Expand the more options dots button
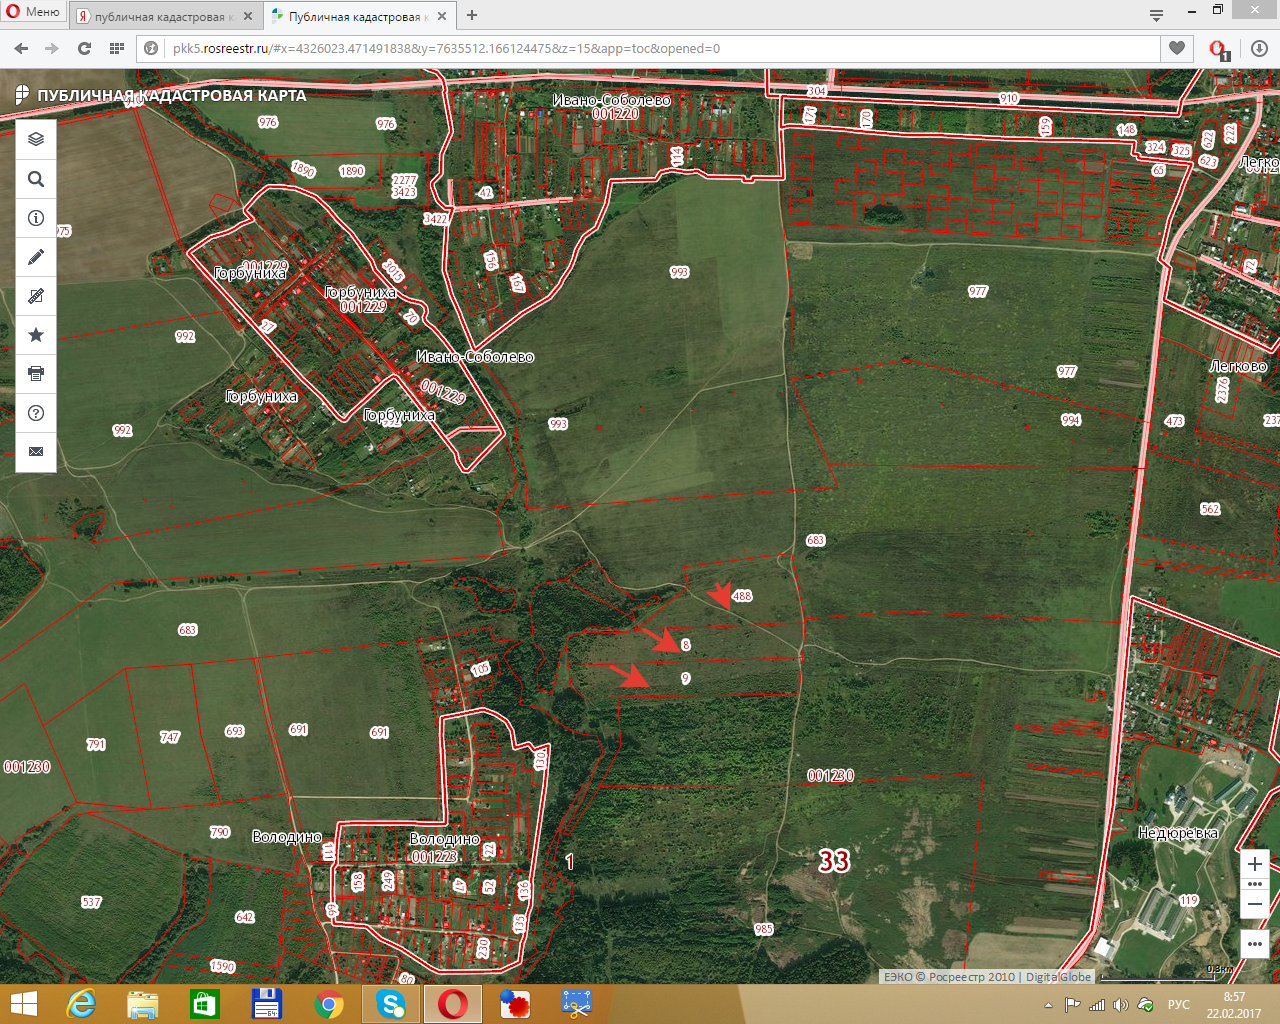 [x=1255, y=944]
